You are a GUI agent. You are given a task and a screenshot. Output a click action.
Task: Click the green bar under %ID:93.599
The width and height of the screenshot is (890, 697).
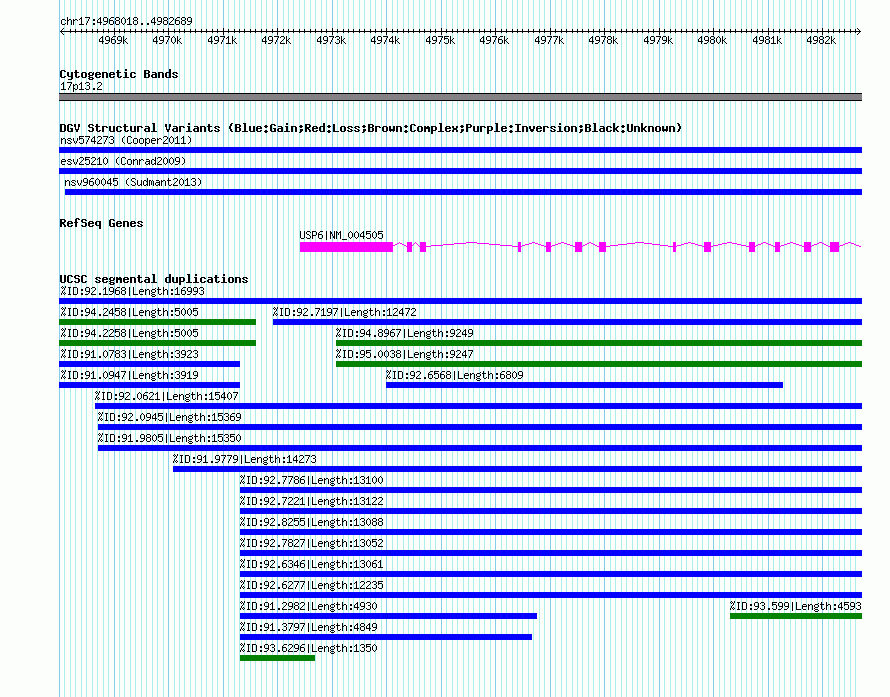(x=796, y=616)
